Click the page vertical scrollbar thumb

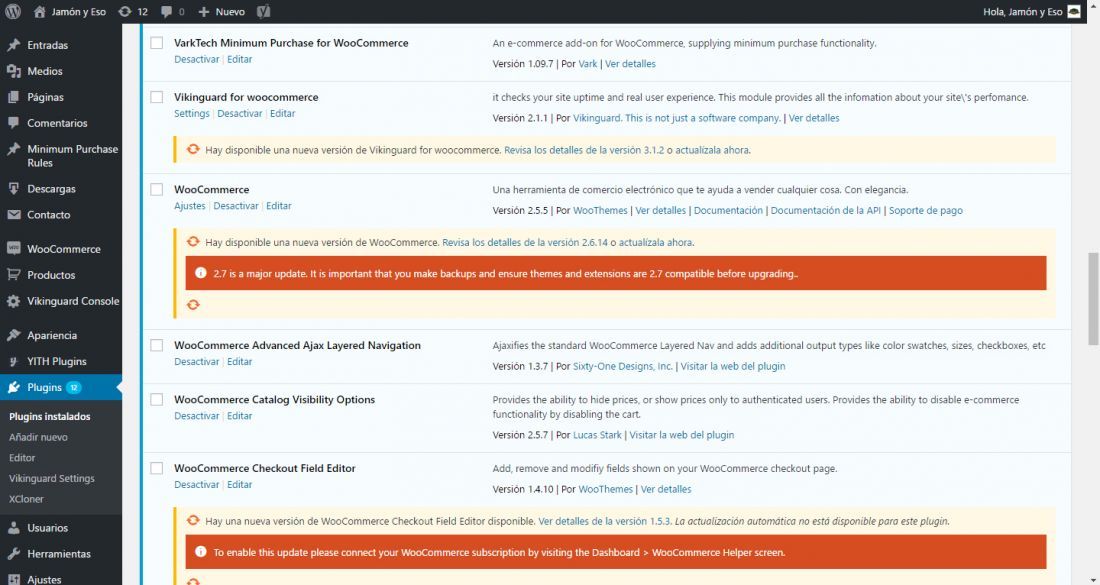tap(1092, 299)
